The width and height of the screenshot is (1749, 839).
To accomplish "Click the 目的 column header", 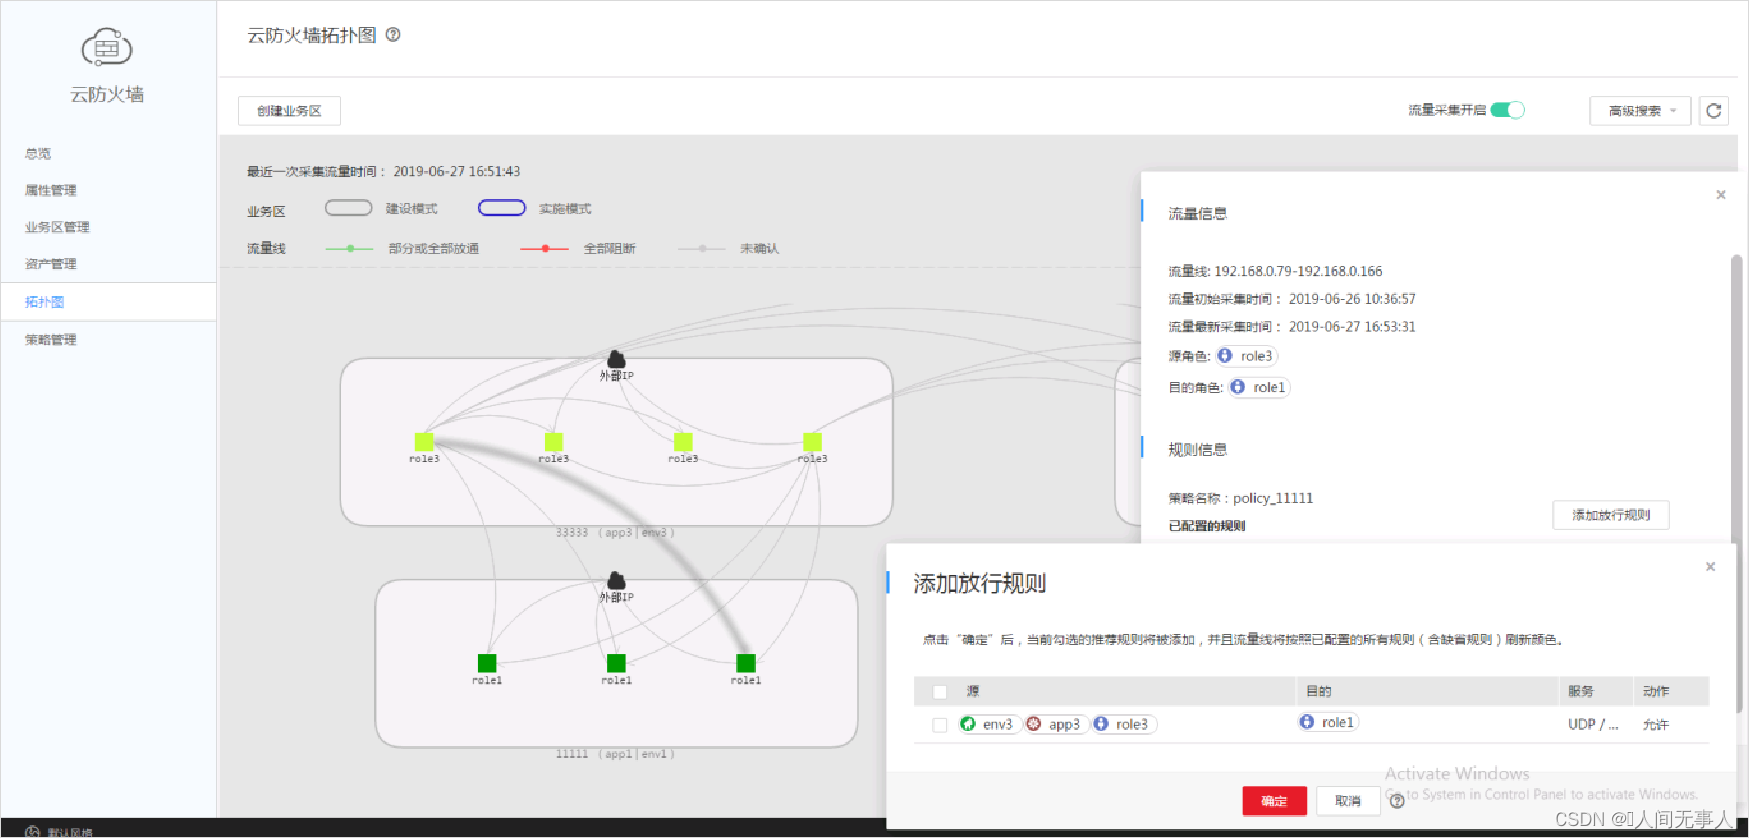I will point(1318,691).
